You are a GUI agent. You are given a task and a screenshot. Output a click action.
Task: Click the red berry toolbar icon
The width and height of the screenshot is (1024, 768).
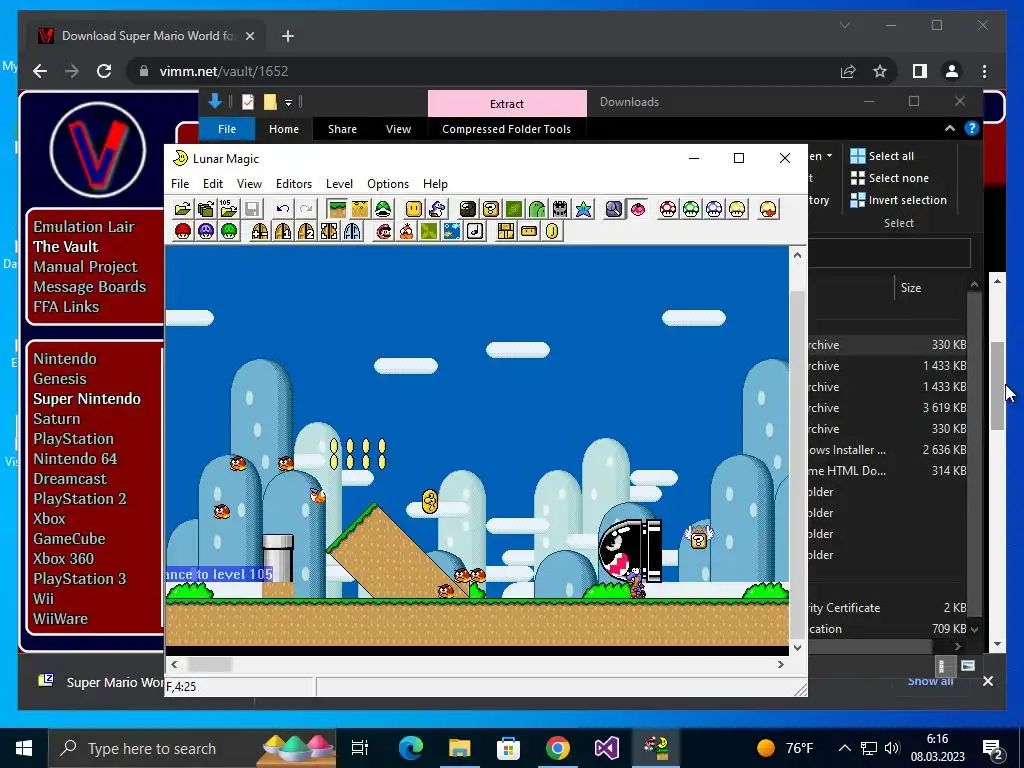[637, 209]
